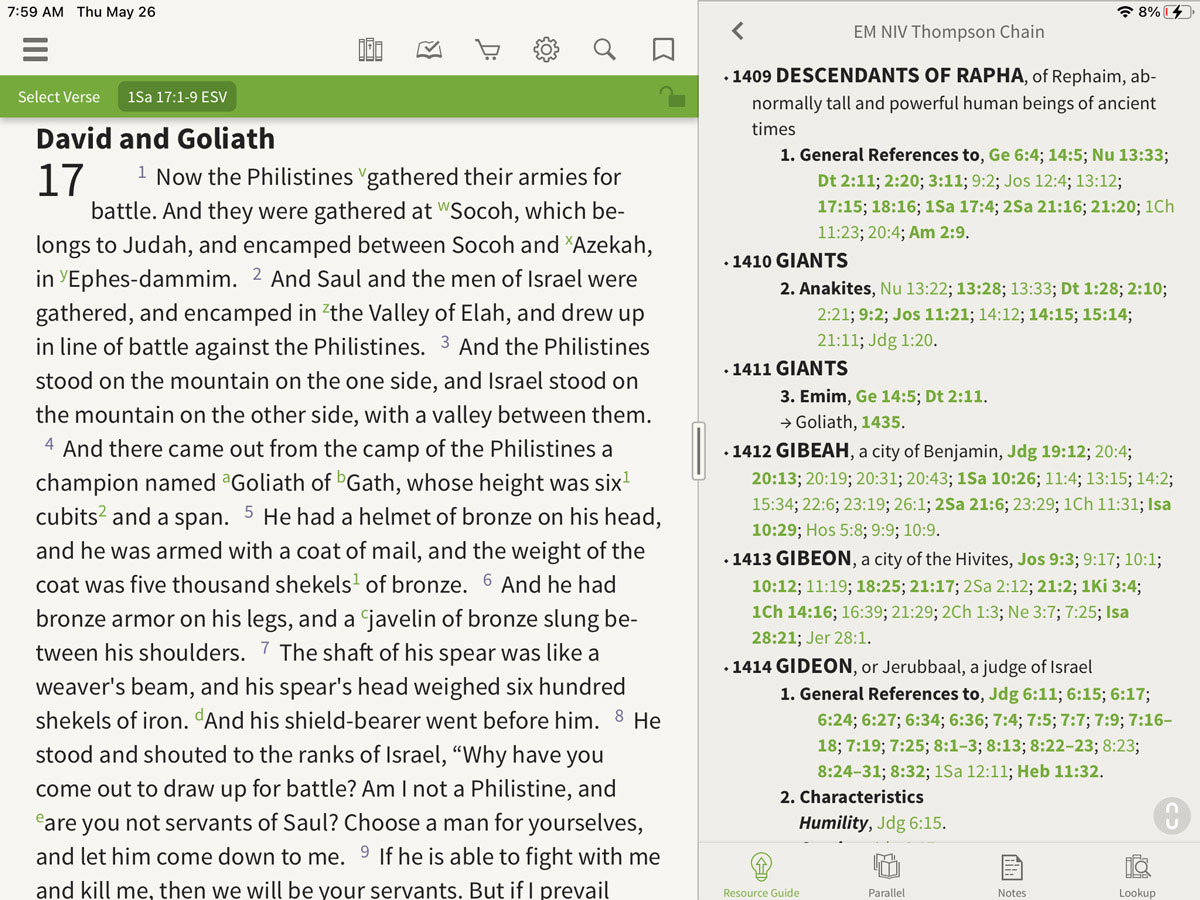Tap the Wi-Fi status icon
This screenshot has width=1200, height=900.
click(1125, 12)
